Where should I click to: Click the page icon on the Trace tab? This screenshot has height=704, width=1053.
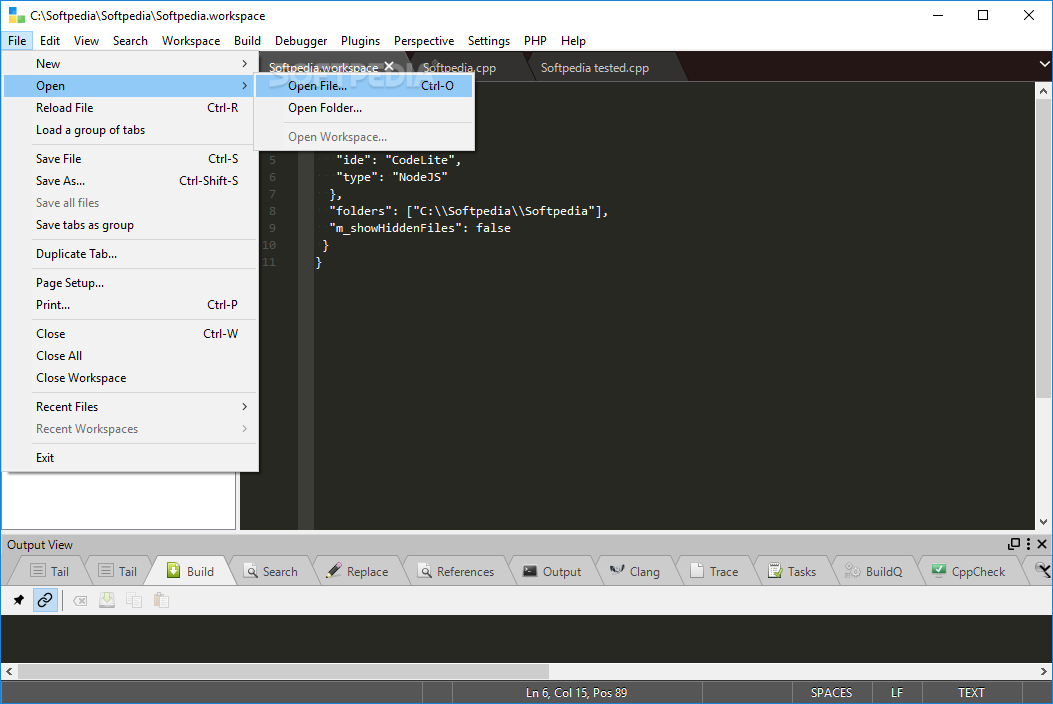[x=697, y=570]
